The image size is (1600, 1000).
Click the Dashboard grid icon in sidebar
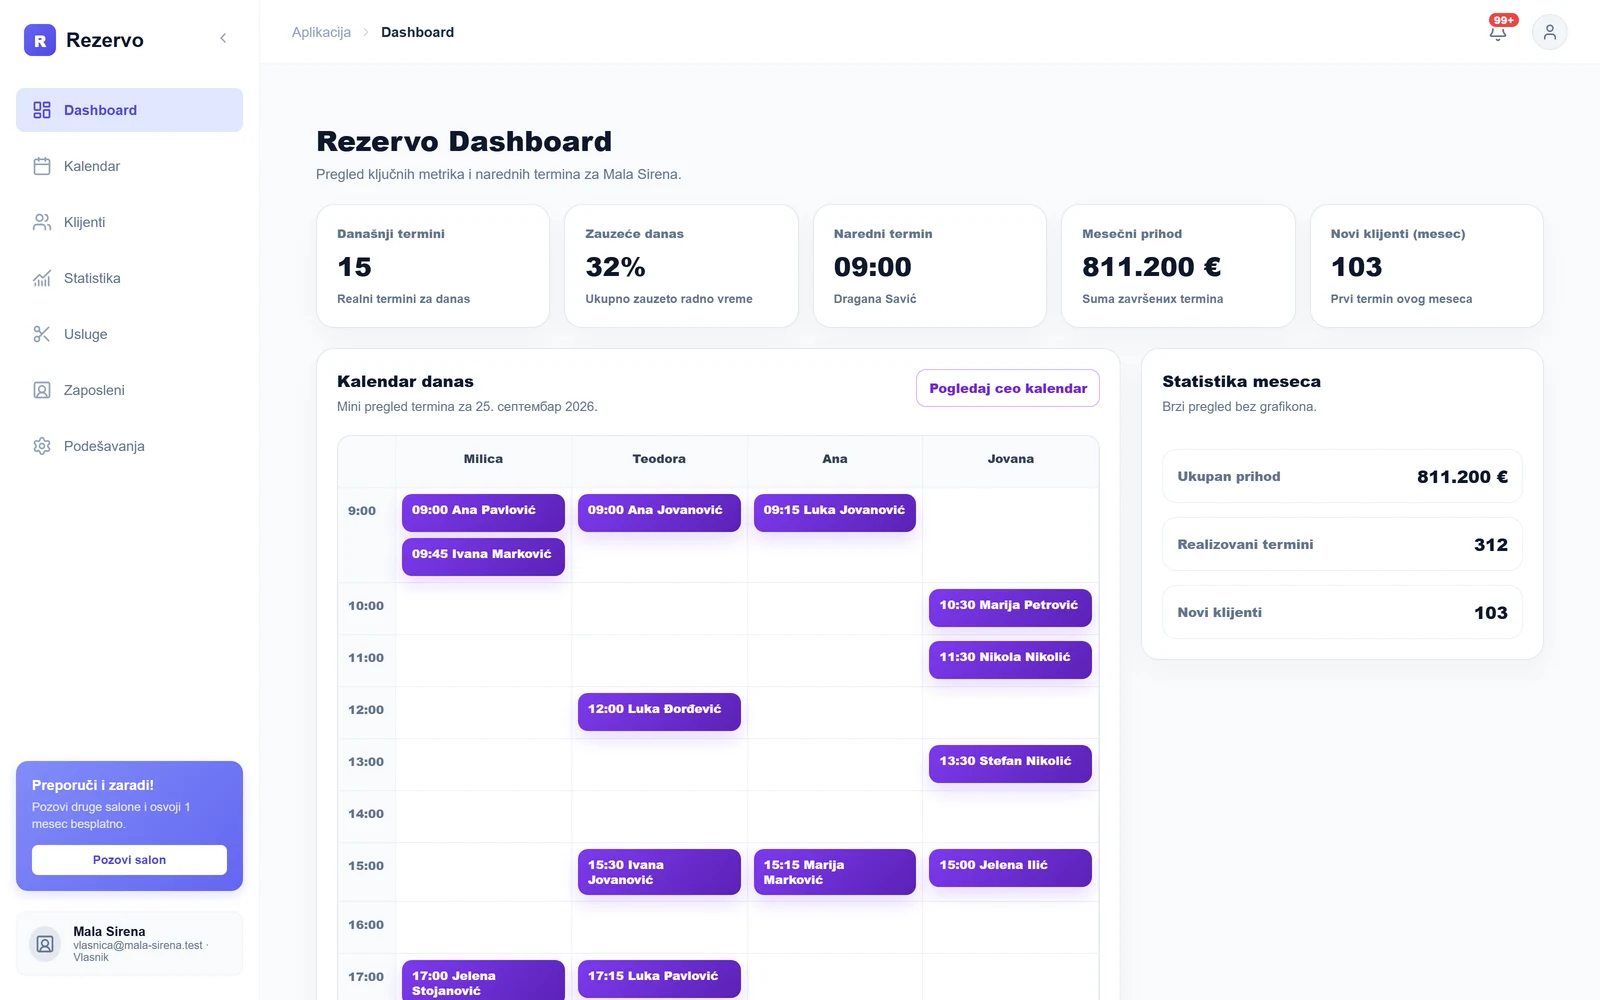[x=42, y=110]
